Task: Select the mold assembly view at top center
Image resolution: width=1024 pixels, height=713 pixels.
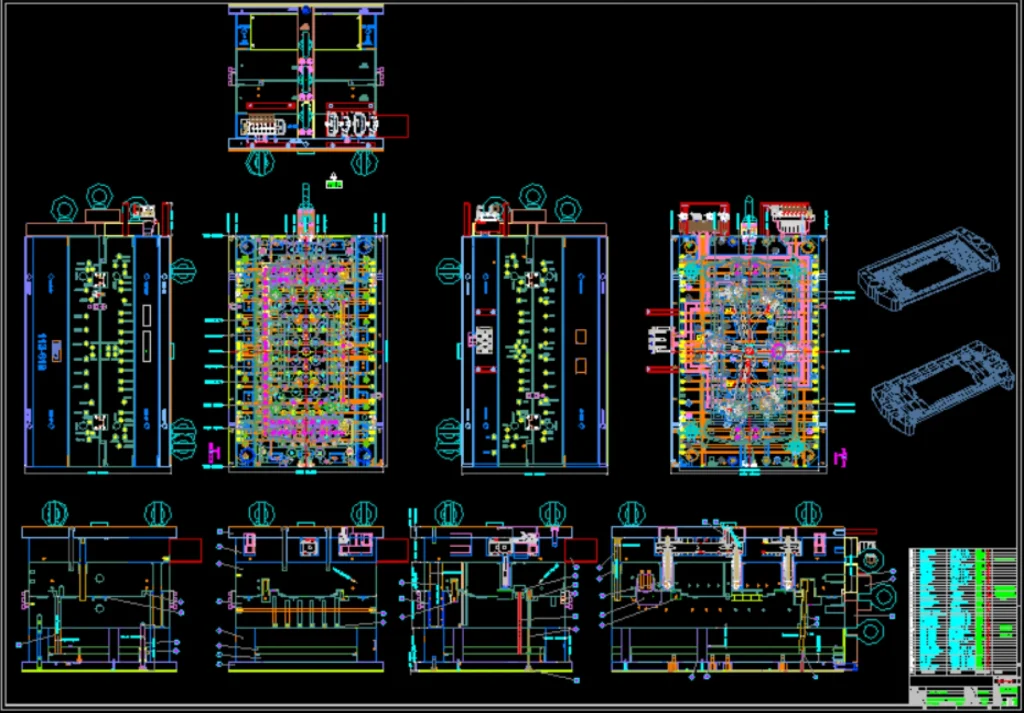Action: 306,80
